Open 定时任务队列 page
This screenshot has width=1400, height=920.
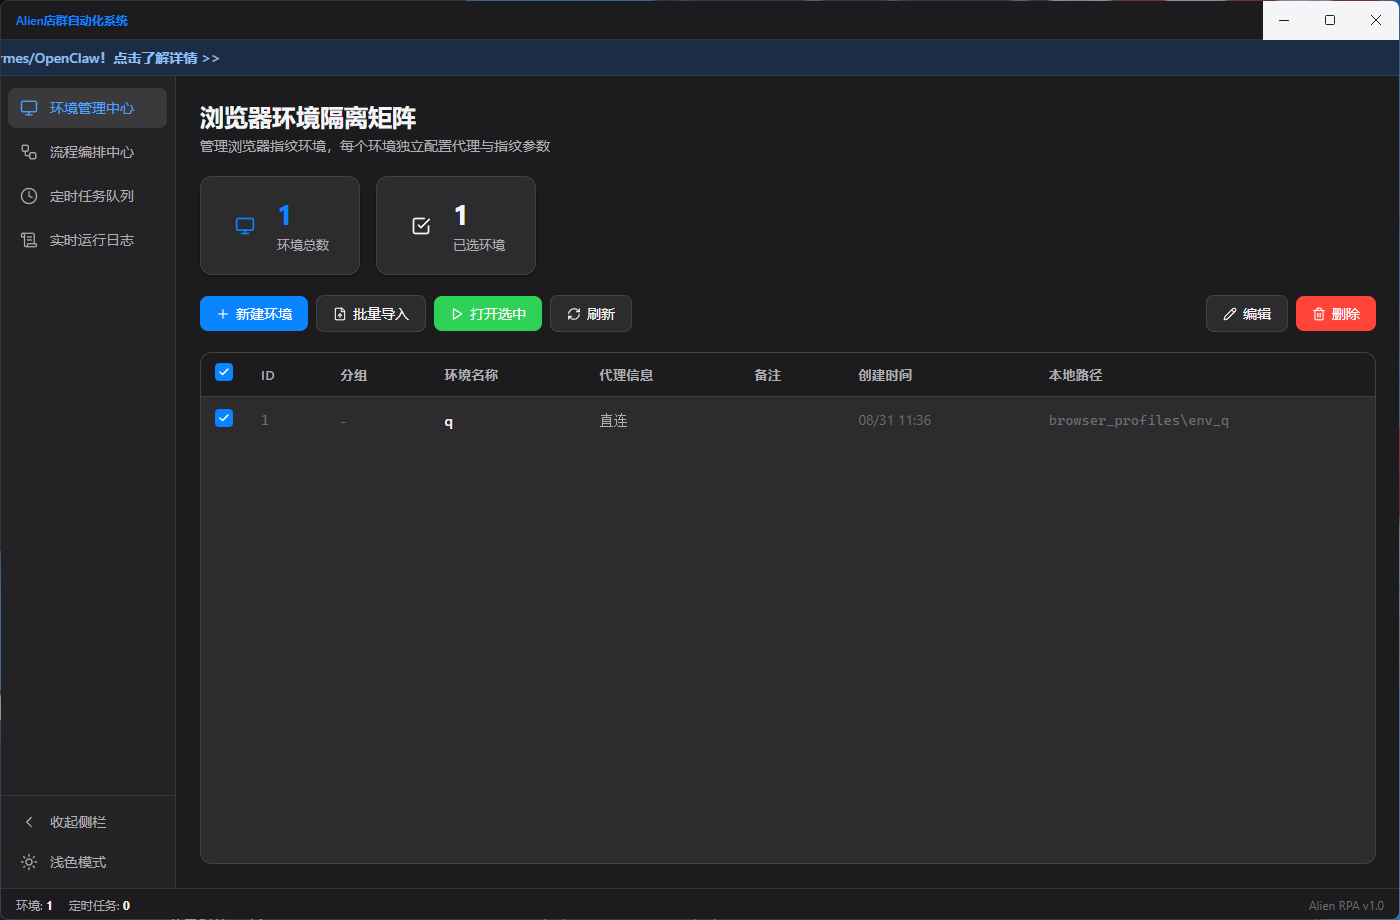tap(87, 196)
